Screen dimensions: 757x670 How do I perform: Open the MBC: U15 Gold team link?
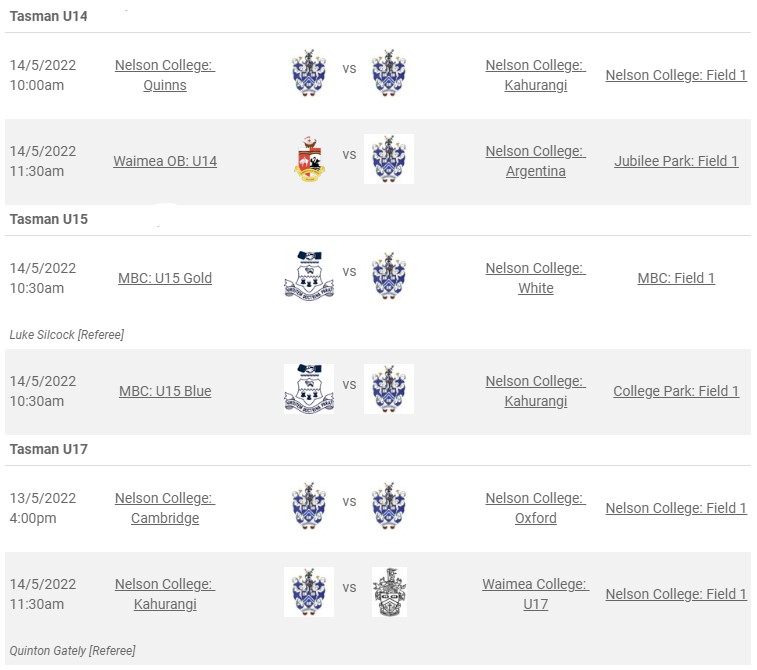(x=165, y=278)
